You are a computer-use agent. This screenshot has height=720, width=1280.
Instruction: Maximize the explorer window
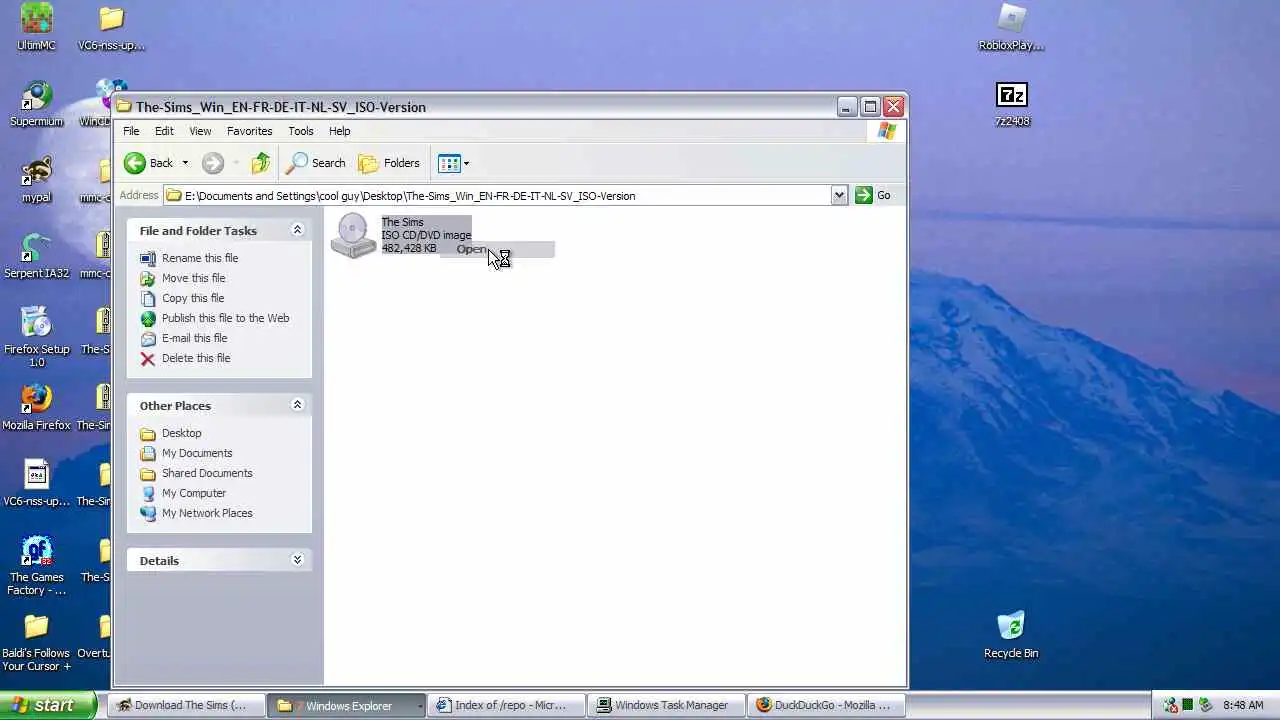(x=870, y=106)
